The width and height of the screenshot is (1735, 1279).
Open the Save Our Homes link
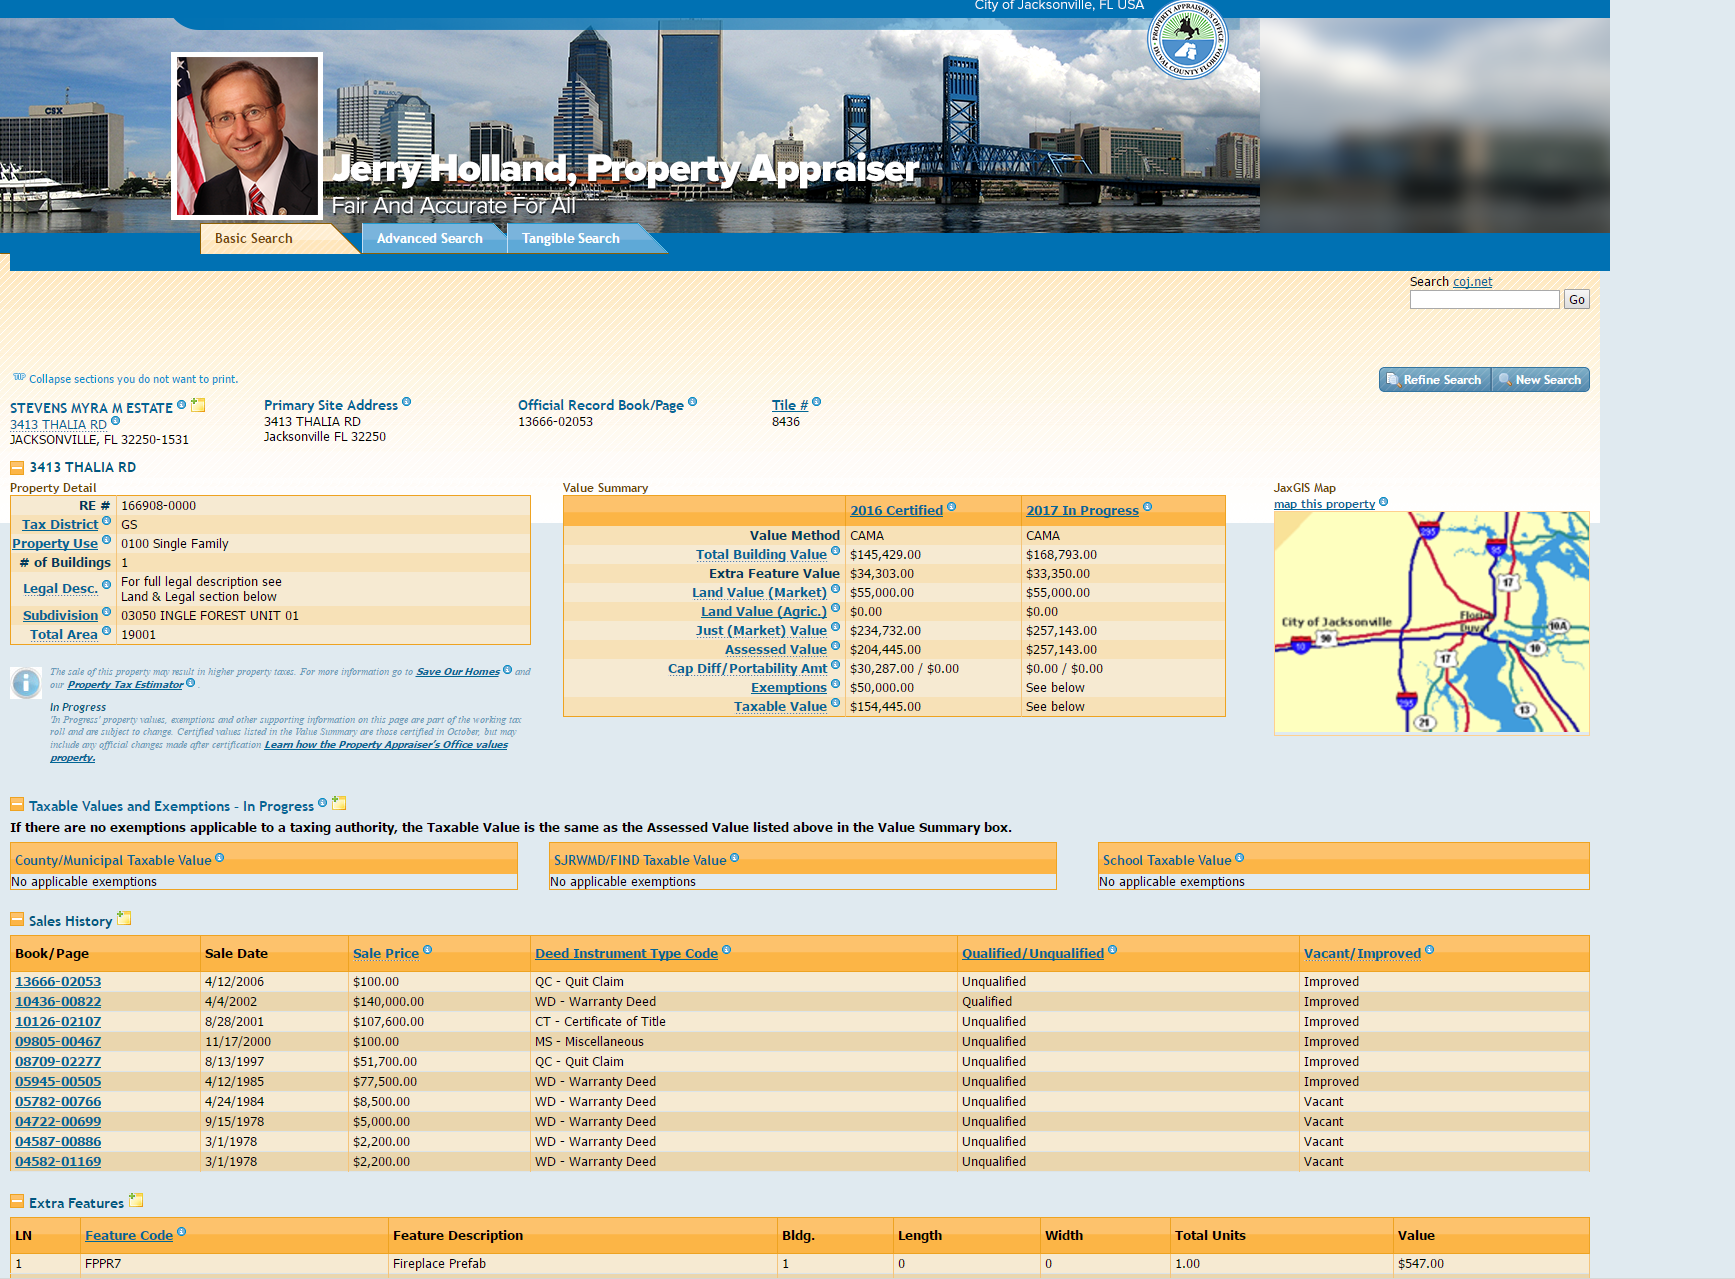click(458, 672)
